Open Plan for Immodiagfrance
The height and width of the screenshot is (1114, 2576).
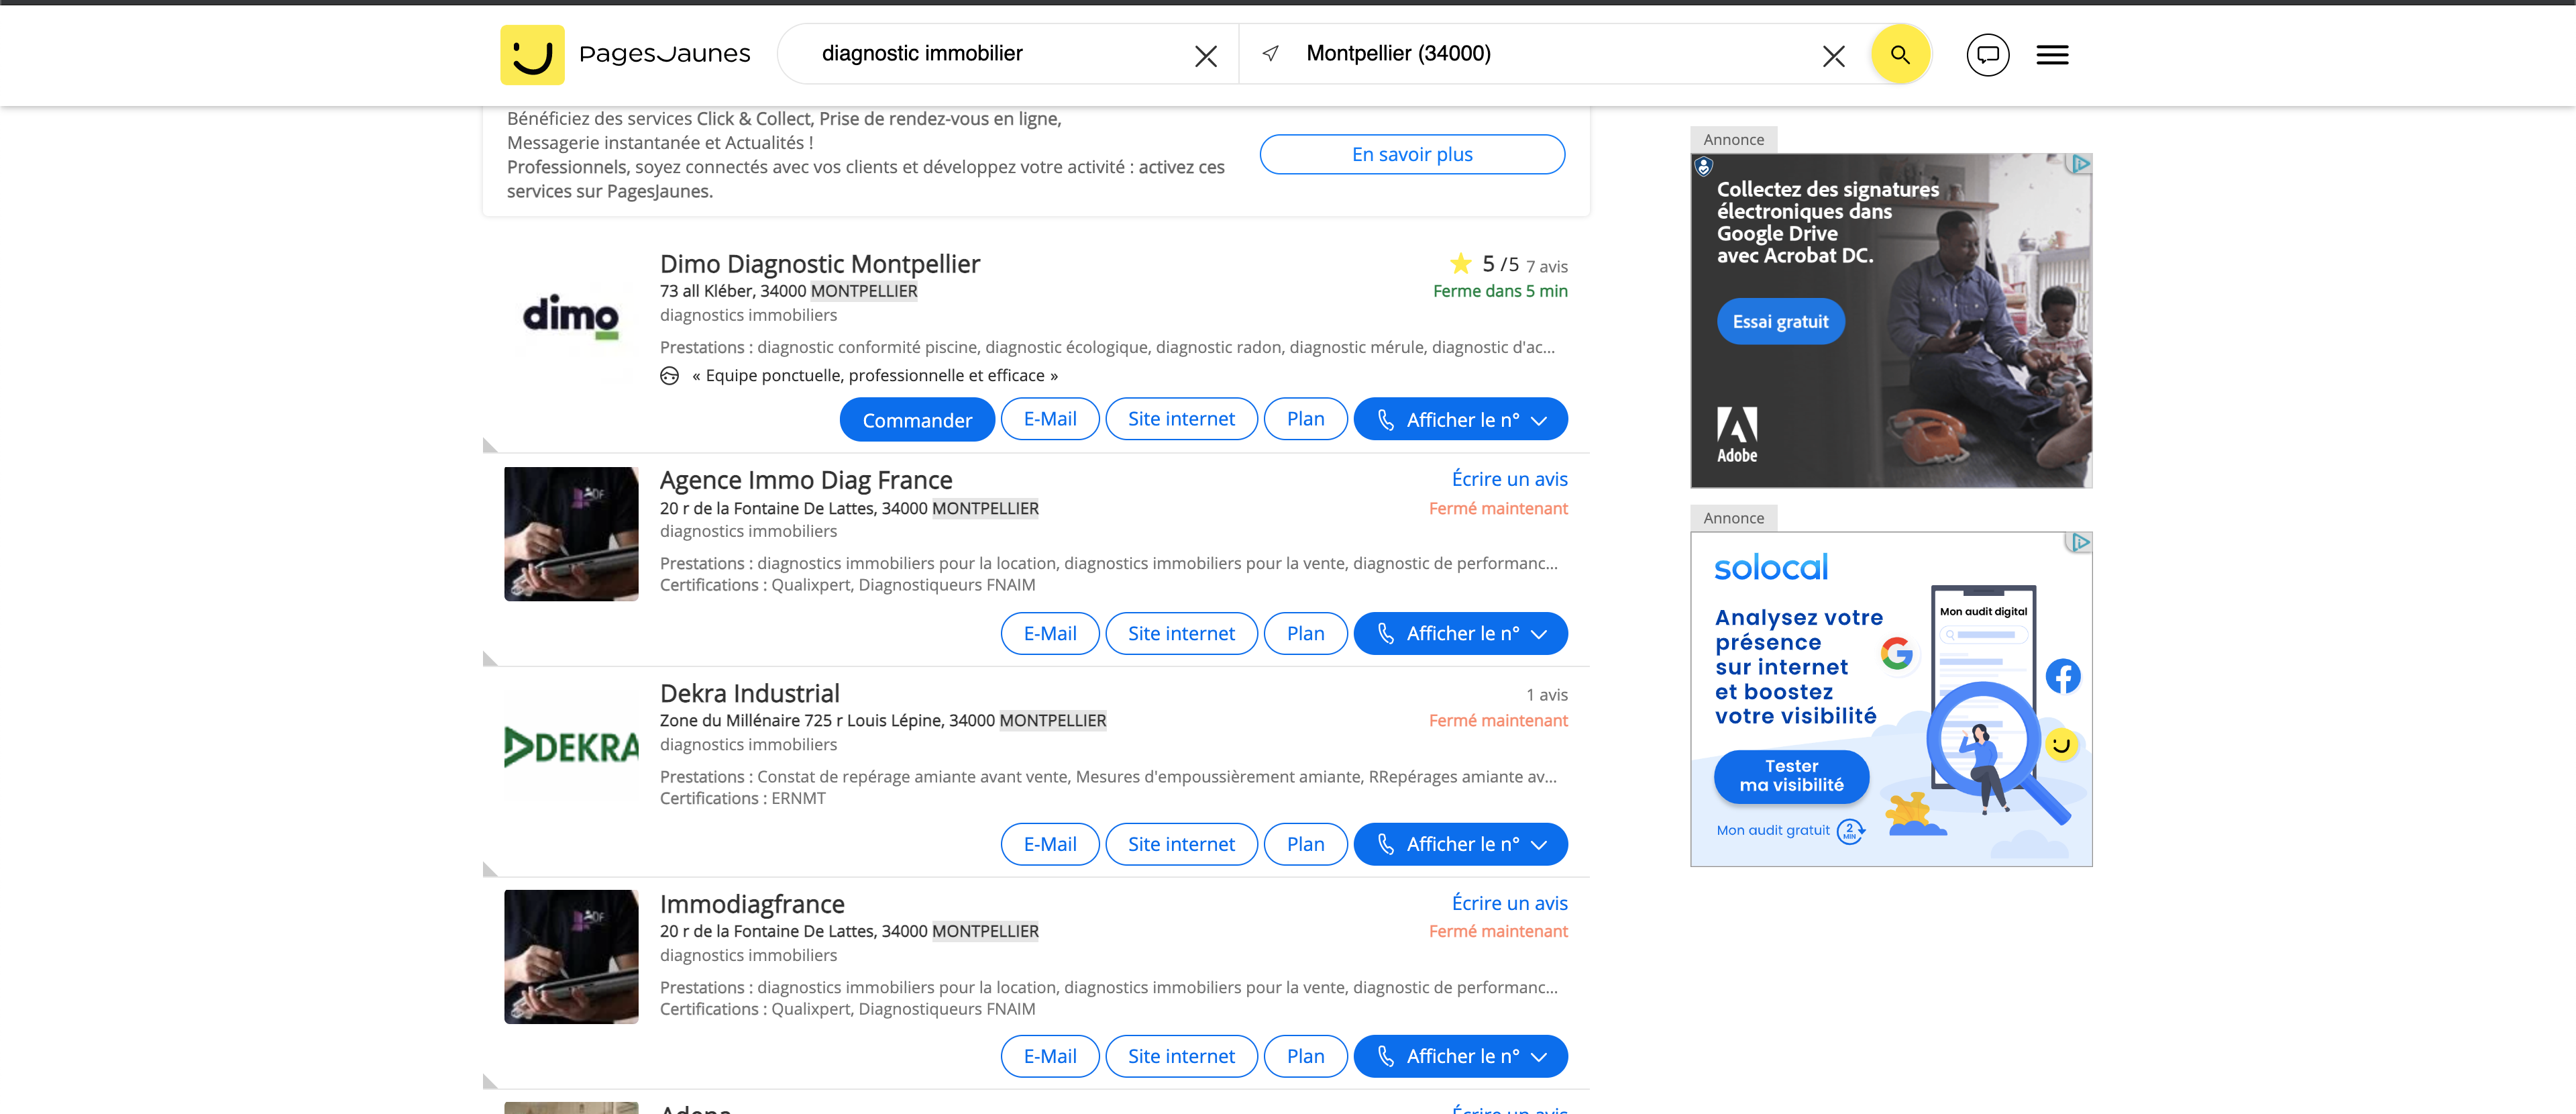(1305, 1056)
